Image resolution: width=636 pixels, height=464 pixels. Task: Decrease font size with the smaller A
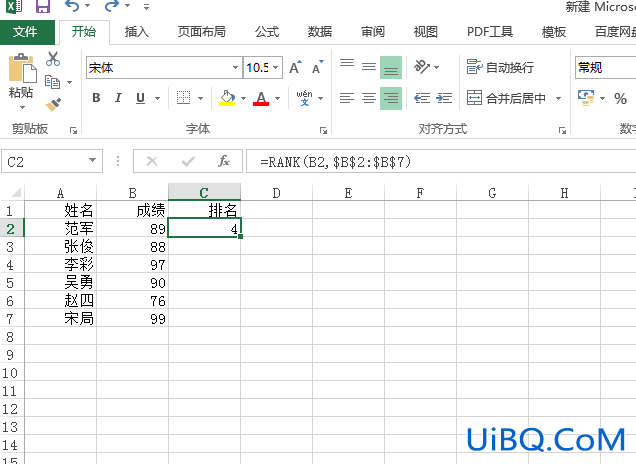click(x=318, y=67)
